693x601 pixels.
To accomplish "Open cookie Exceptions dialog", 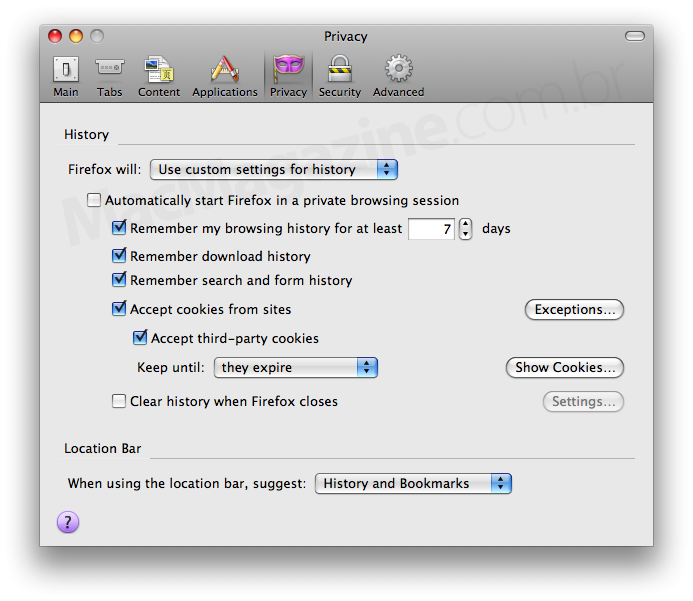I will [574, 309].
